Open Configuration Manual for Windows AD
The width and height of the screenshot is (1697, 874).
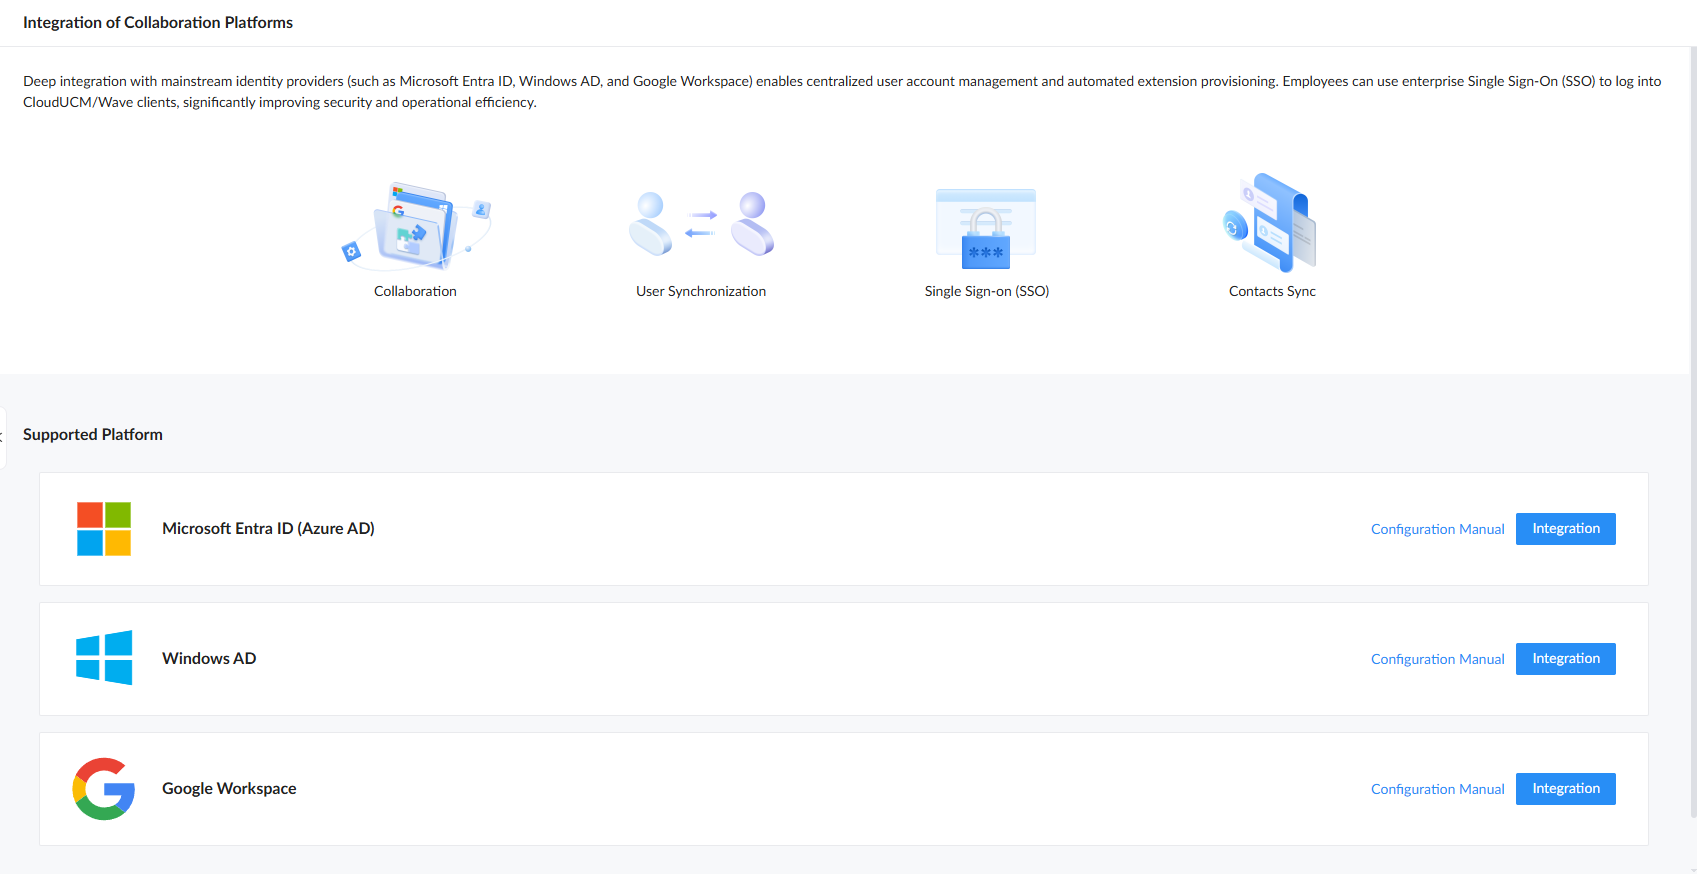(x=1437, y=659)
